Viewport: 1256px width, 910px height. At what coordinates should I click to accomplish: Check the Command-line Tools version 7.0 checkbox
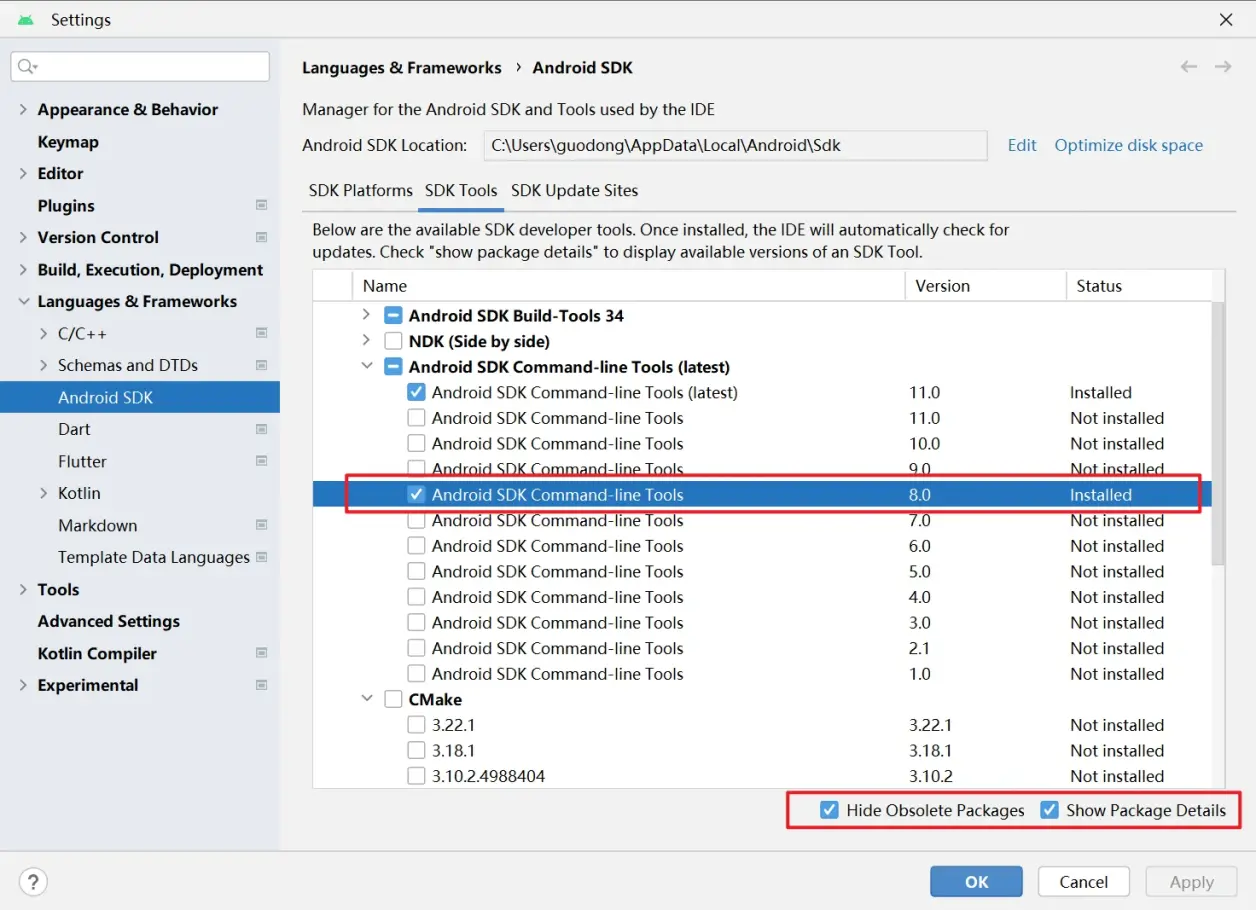(x=416, y=520)
